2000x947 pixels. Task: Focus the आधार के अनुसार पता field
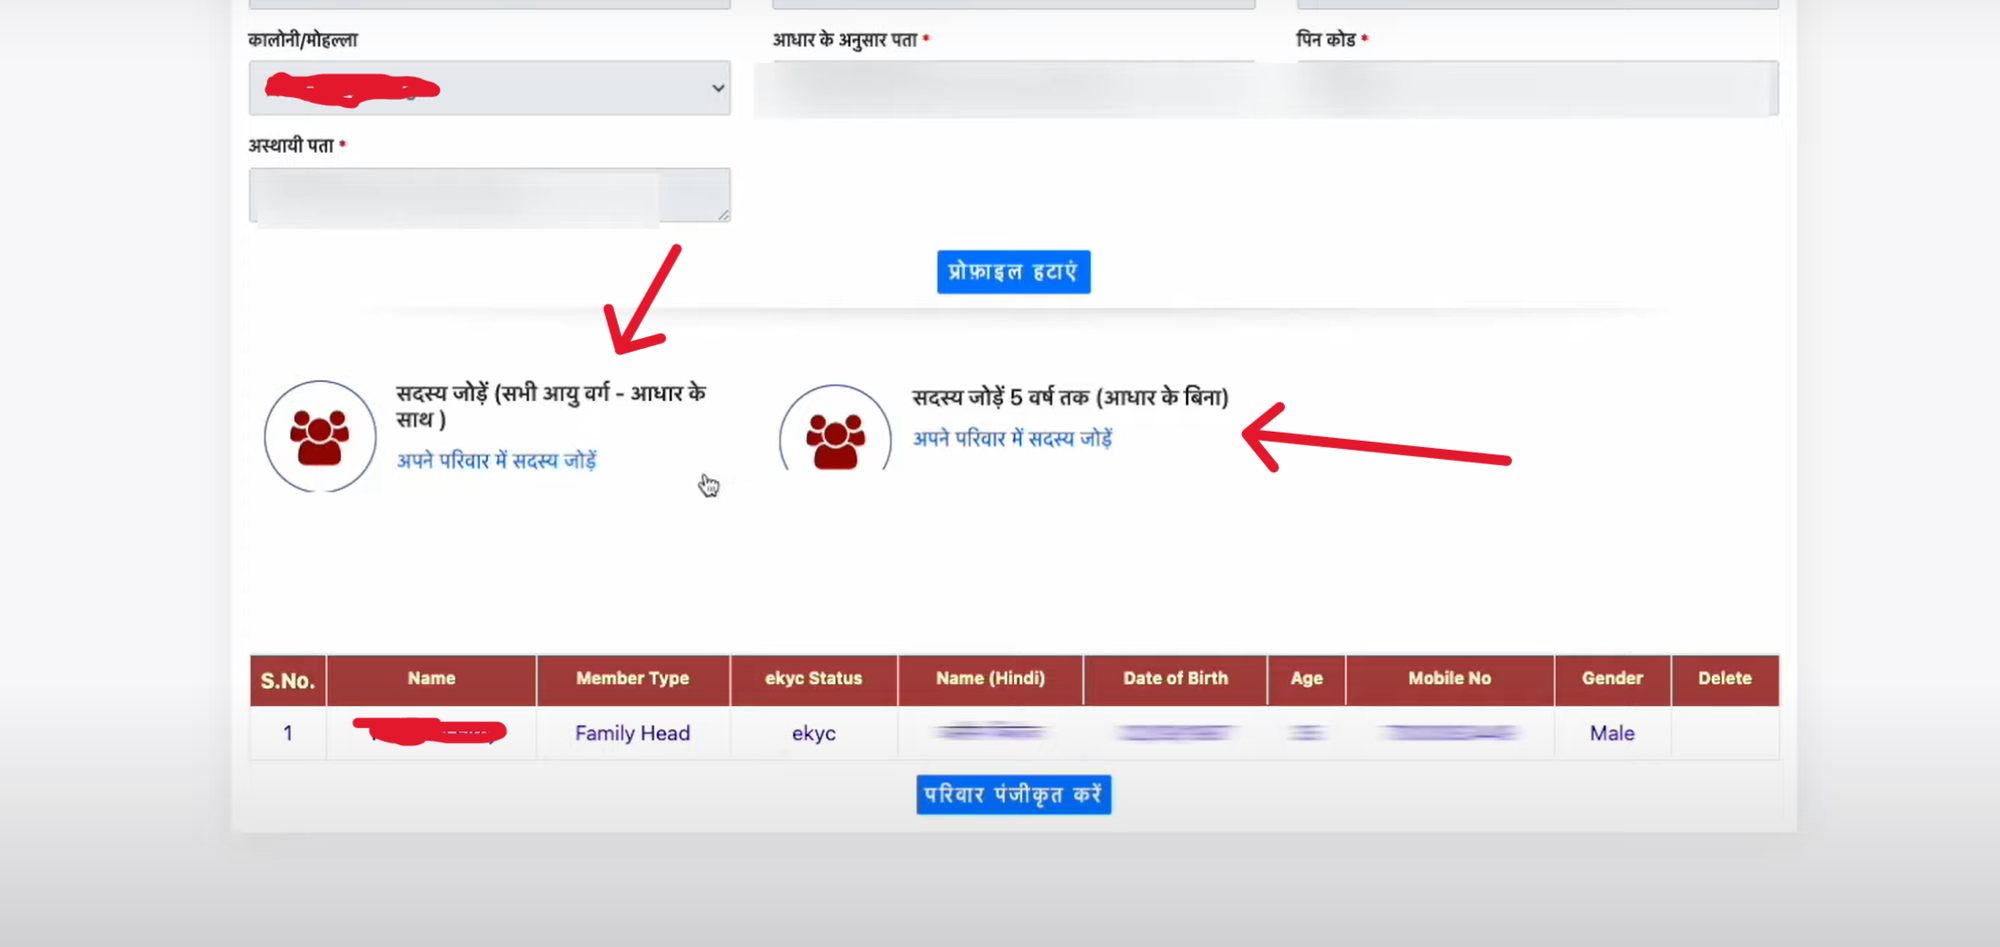tap(1012, 89)
